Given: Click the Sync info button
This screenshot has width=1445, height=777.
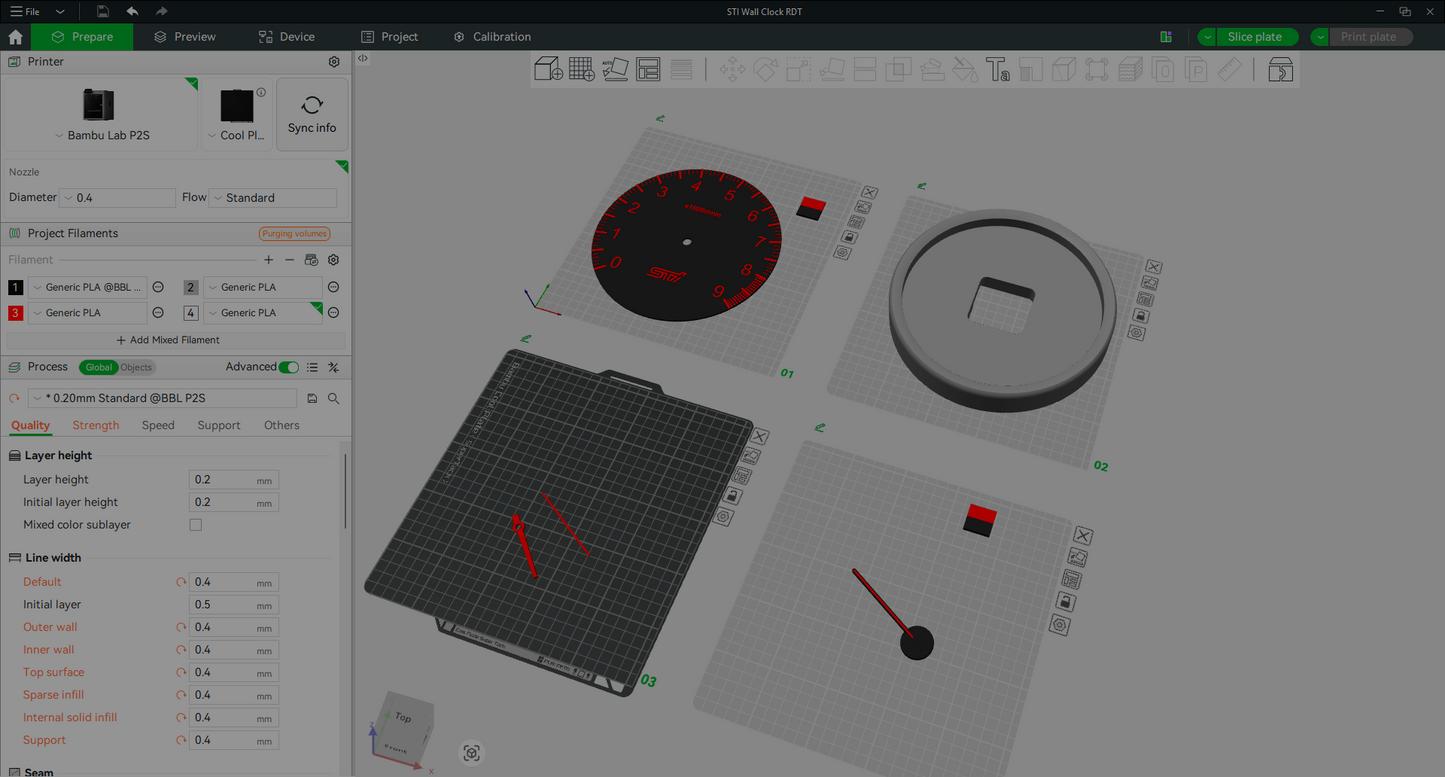Looking at the screenshot, I should [x=312, y=114].
